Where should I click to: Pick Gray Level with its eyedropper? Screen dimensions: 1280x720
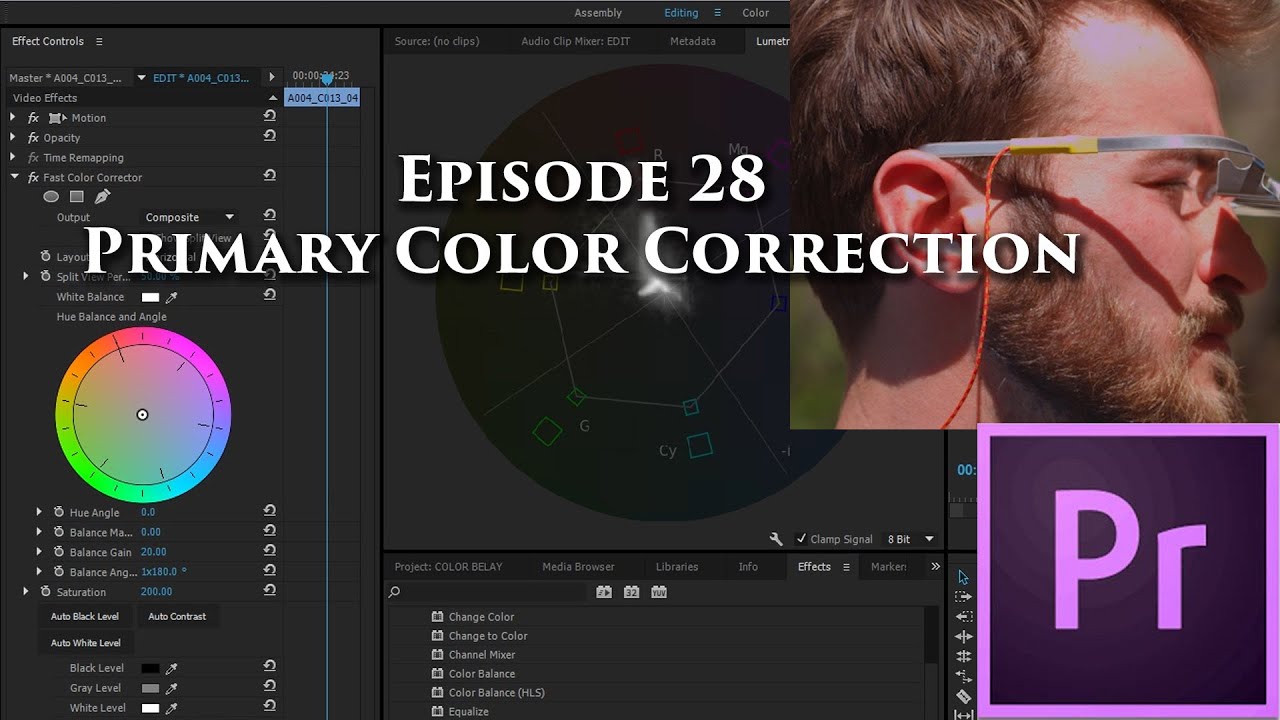(171, 688)
